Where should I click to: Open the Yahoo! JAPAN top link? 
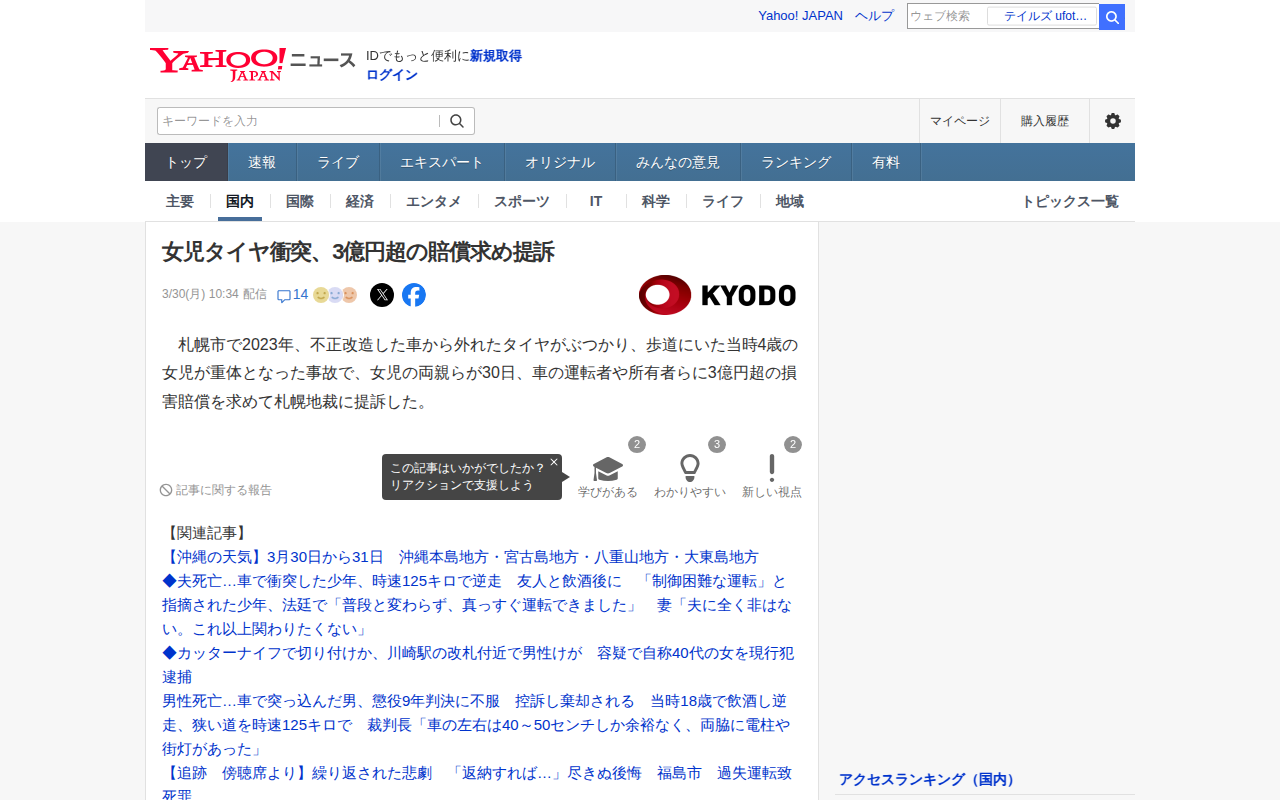[800, 16]
